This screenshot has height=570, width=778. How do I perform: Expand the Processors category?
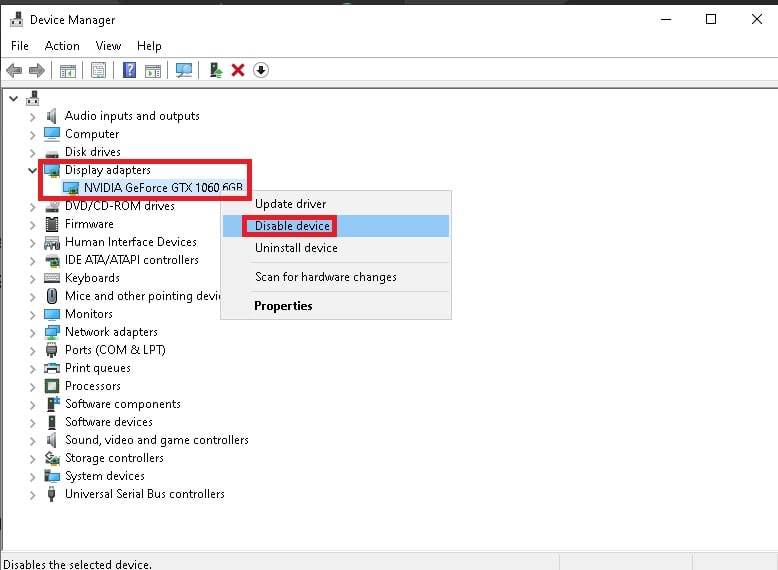tap(32, 387)
